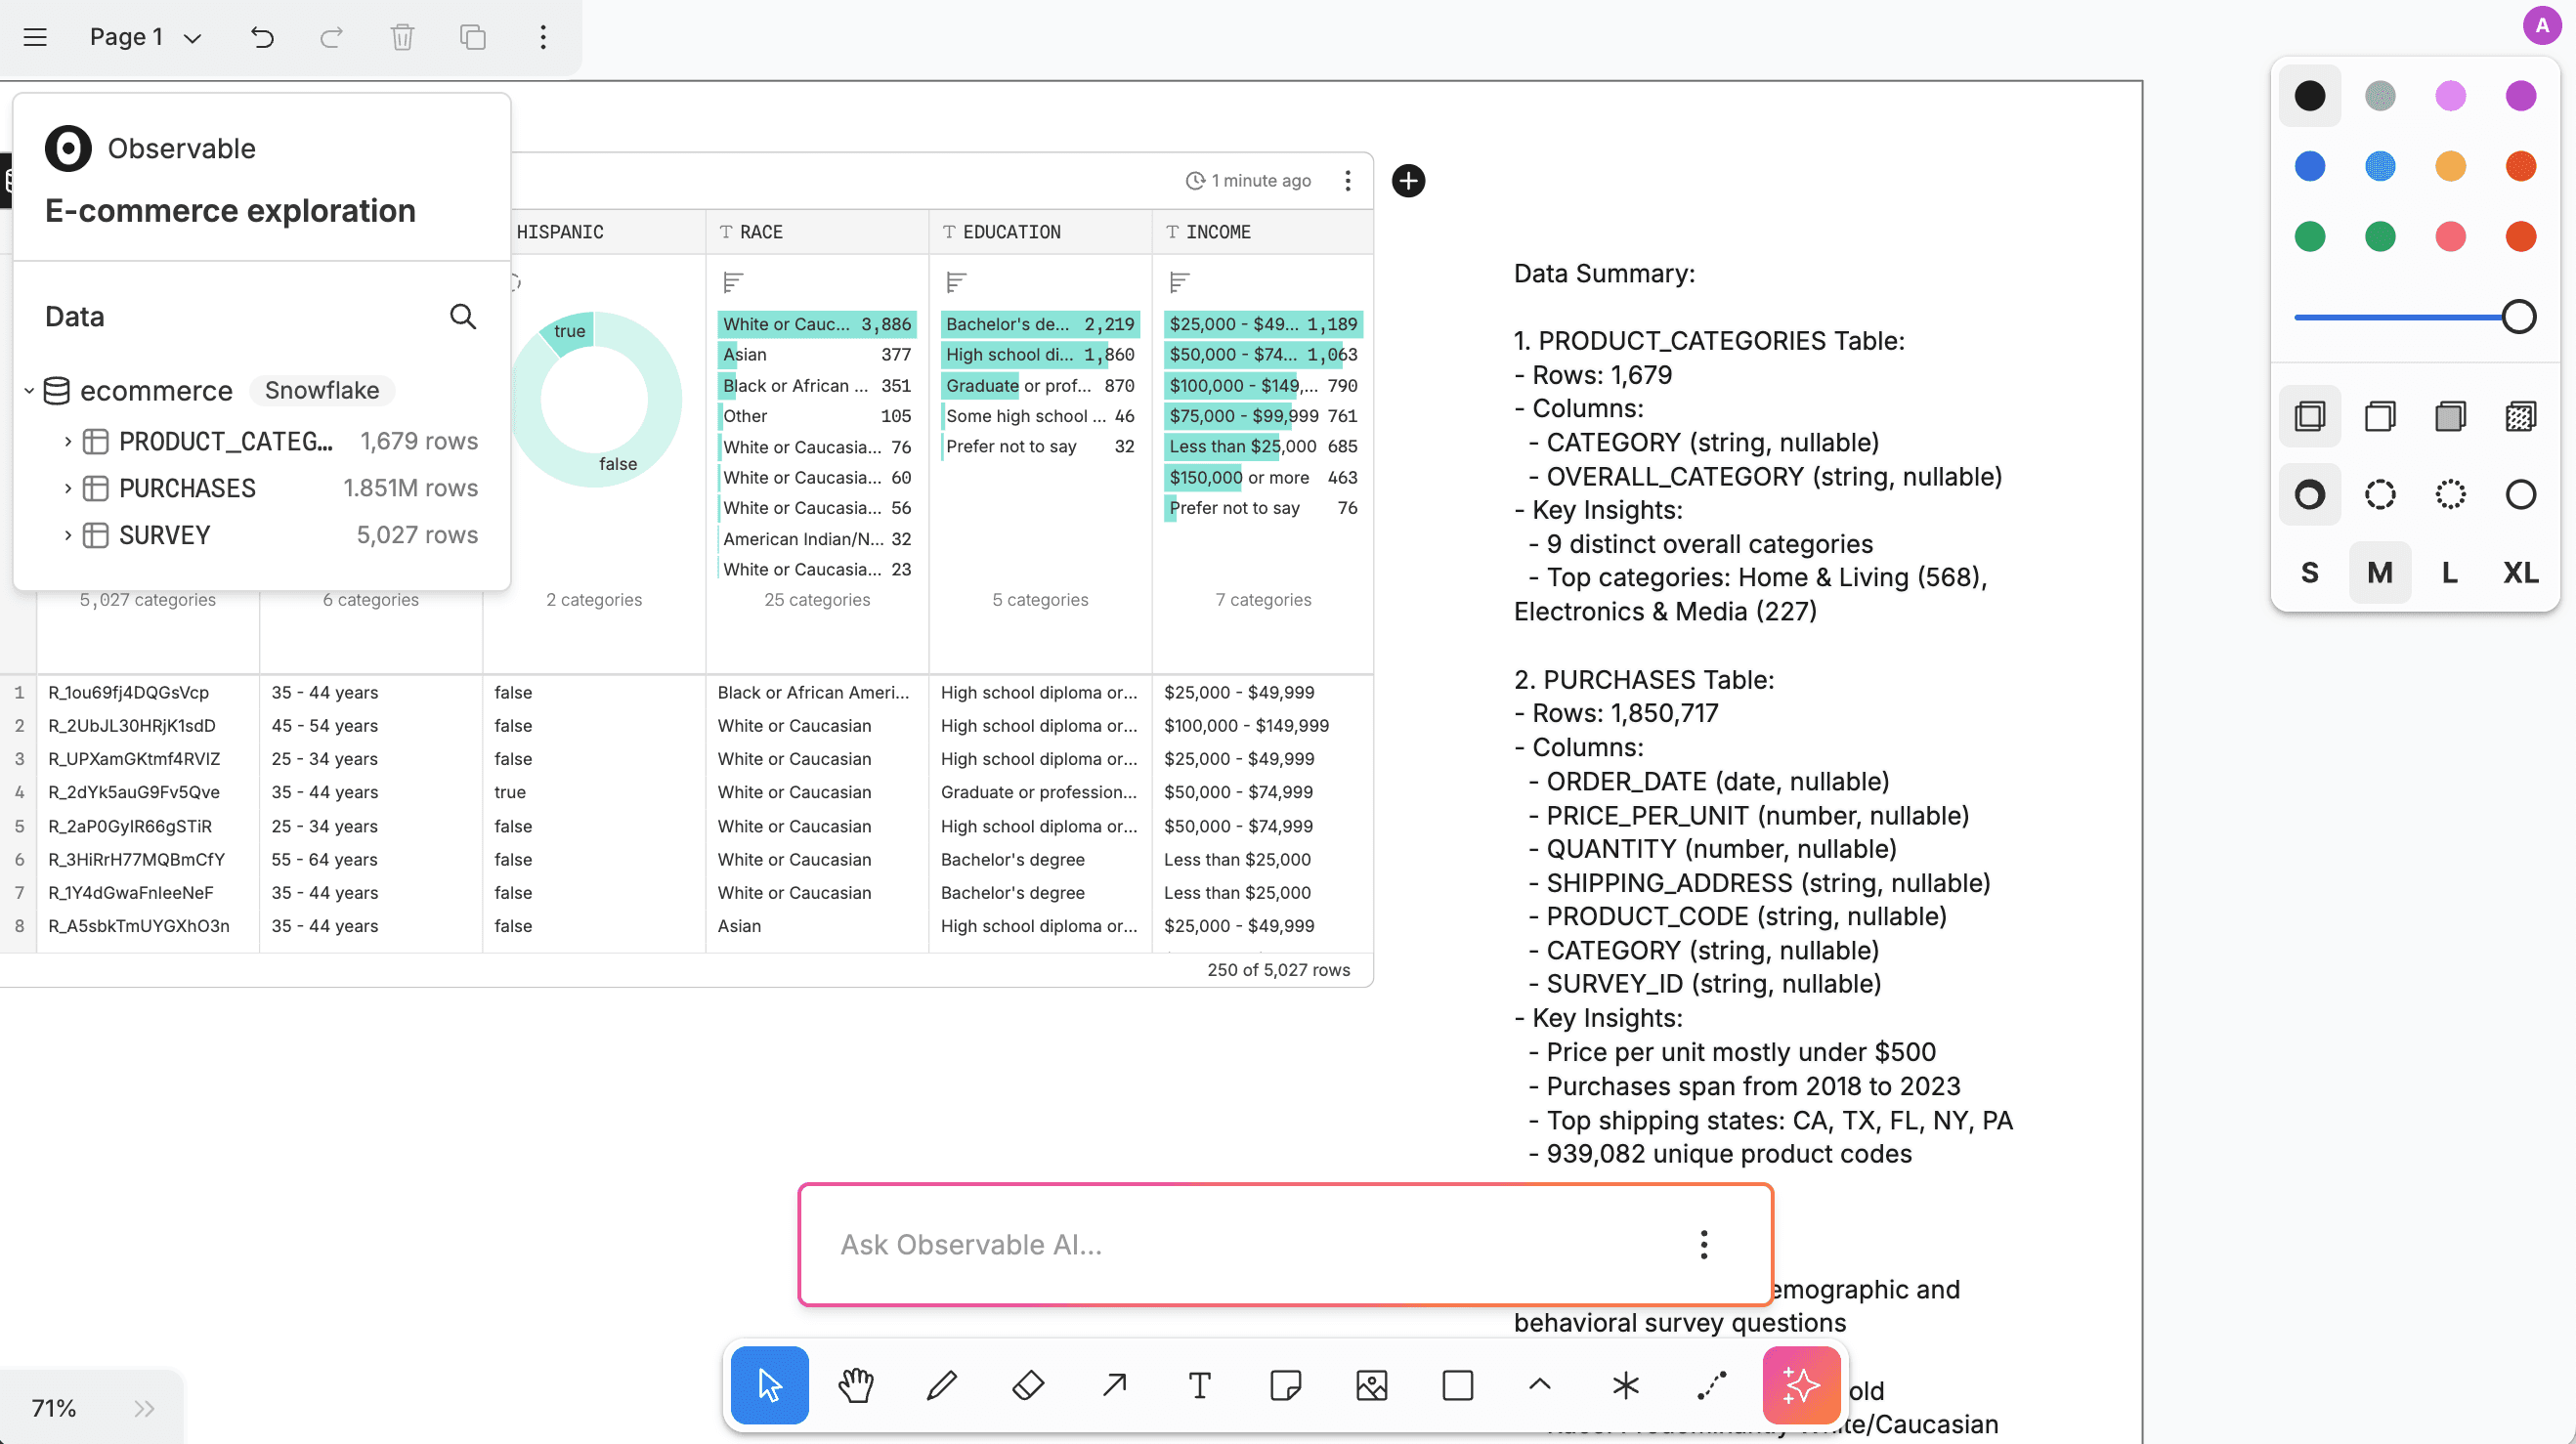Image resolution: width=2576 pixels, height=1444 pixels.
Task: Click the plus button to add a cell
Action: 1408,181
